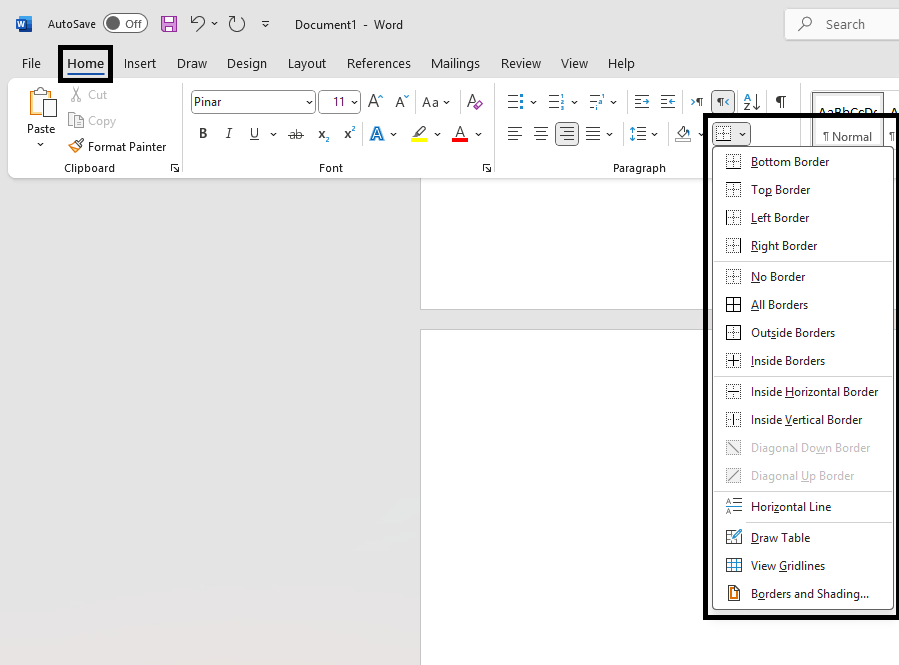Toggle Show/Hide paragraph marks
This screenshot has height=665, width=899.
point(781,102)
